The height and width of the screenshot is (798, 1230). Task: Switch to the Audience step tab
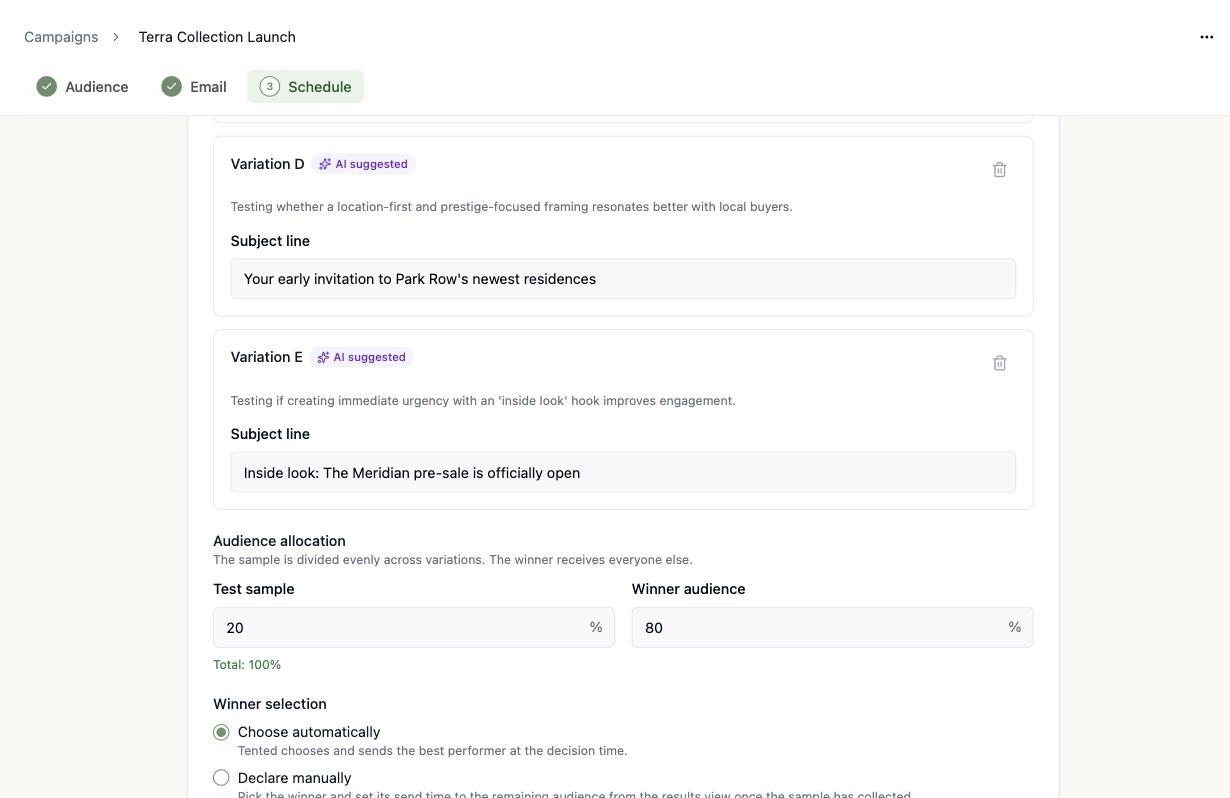point(82,86)
